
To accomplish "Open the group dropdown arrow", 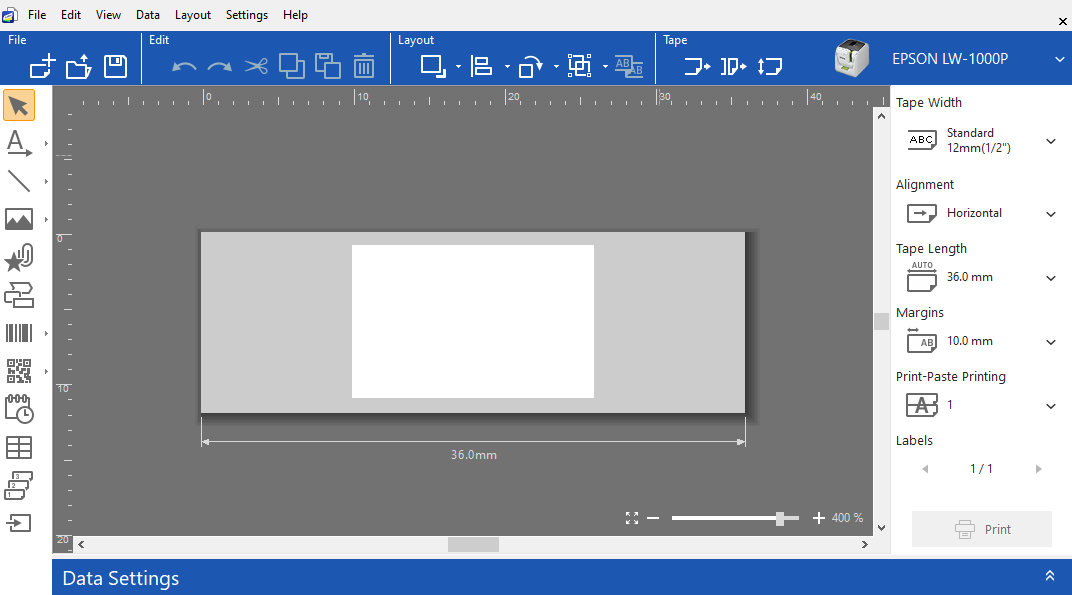I will tap(605, 66).
